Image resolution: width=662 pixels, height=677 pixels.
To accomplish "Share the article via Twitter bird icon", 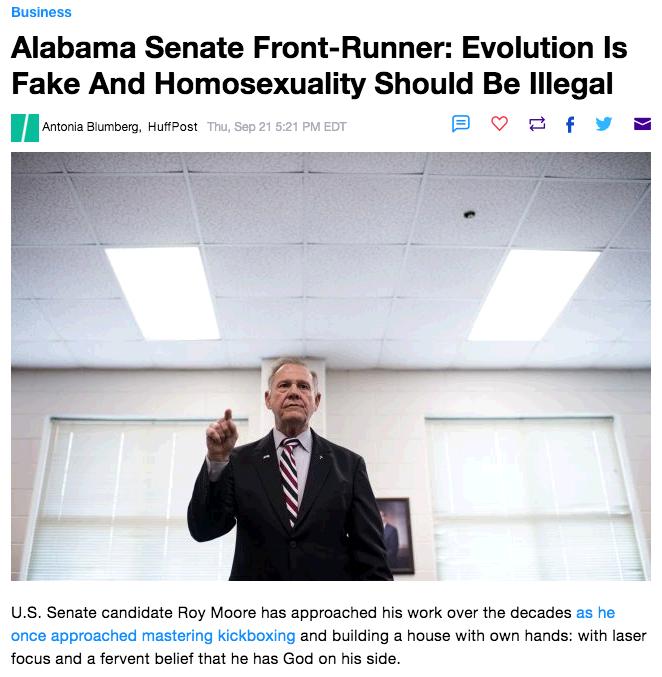I will (x=603, y=124).
